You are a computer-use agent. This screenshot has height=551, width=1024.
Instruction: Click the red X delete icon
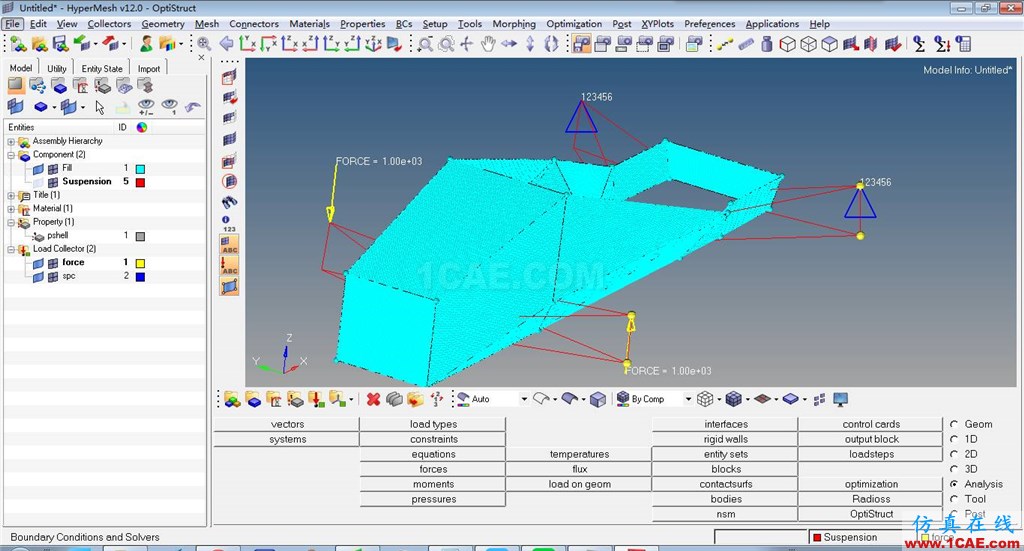tap(373, 399)
